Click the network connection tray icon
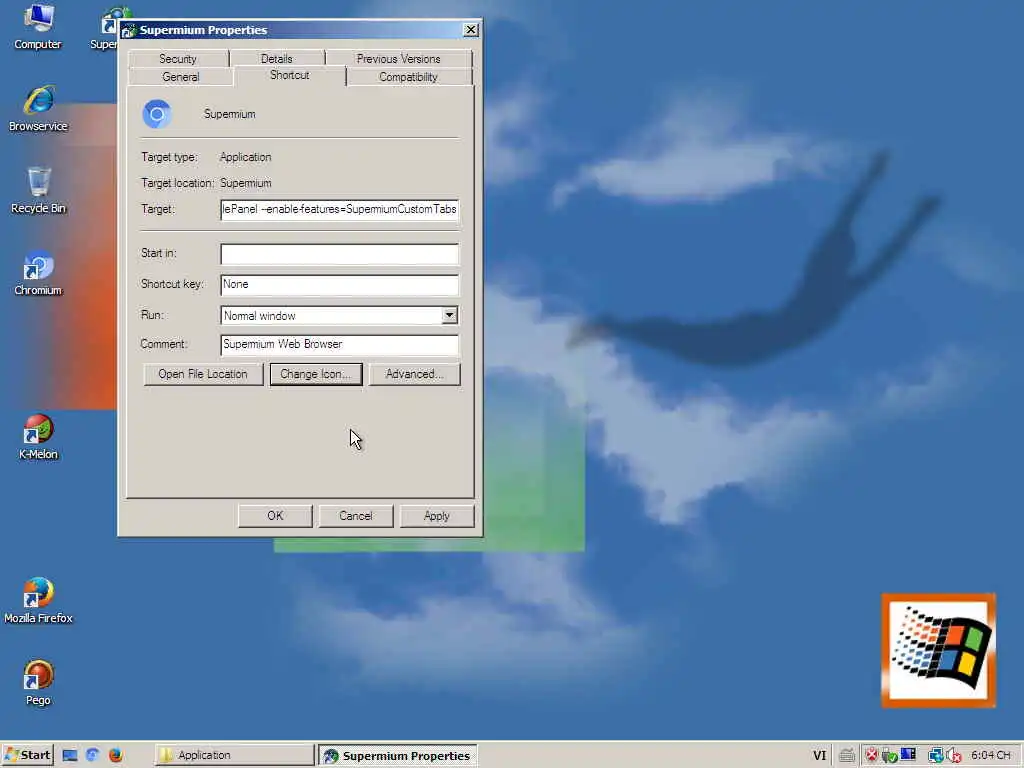 935,755
